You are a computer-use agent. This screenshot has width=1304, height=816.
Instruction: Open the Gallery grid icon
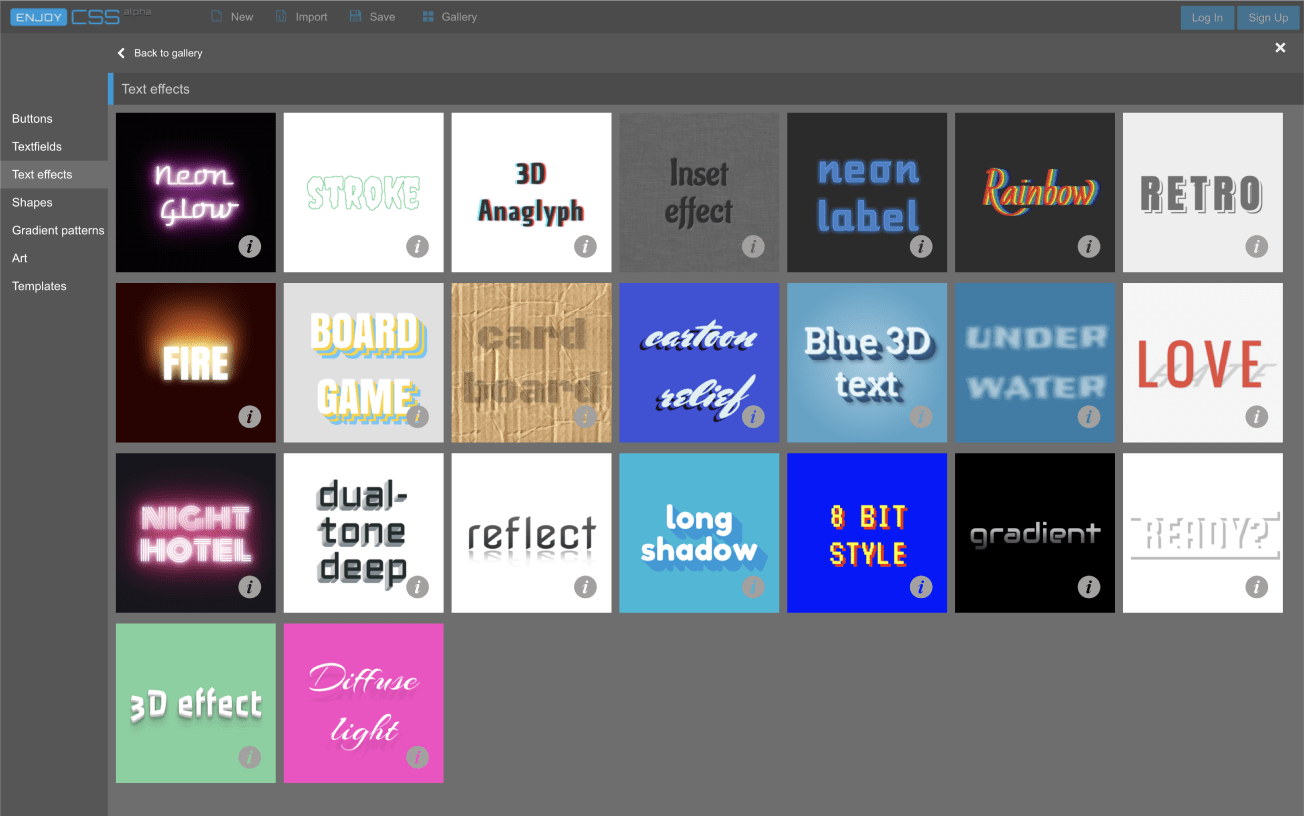(x=428, y=17)
